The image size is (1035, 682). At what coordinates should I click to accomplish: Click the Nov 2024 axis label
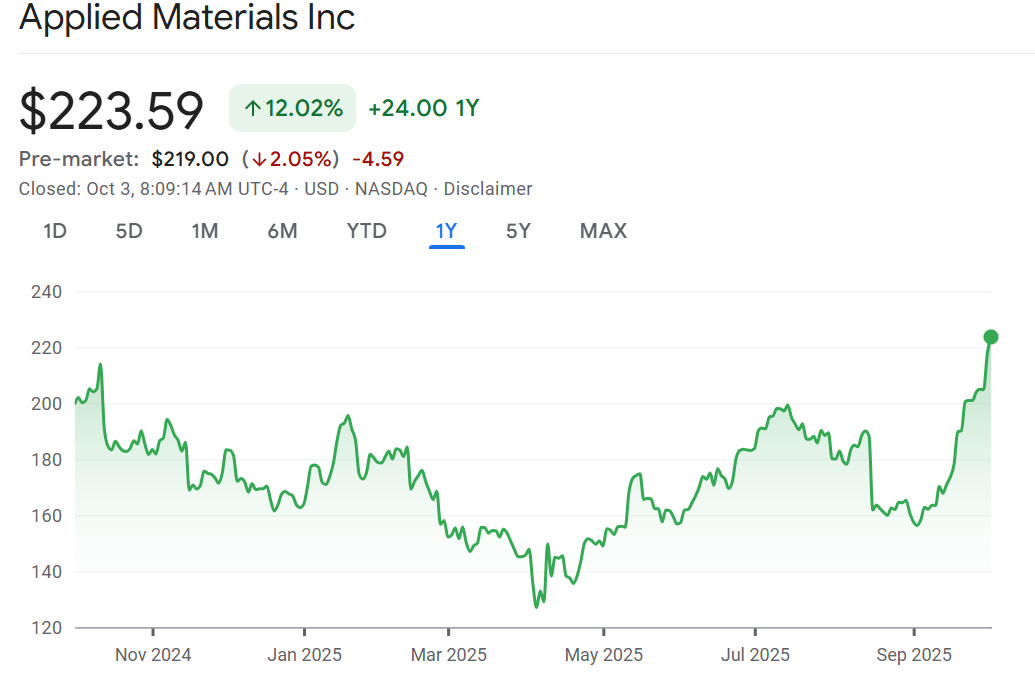point(153,655)
